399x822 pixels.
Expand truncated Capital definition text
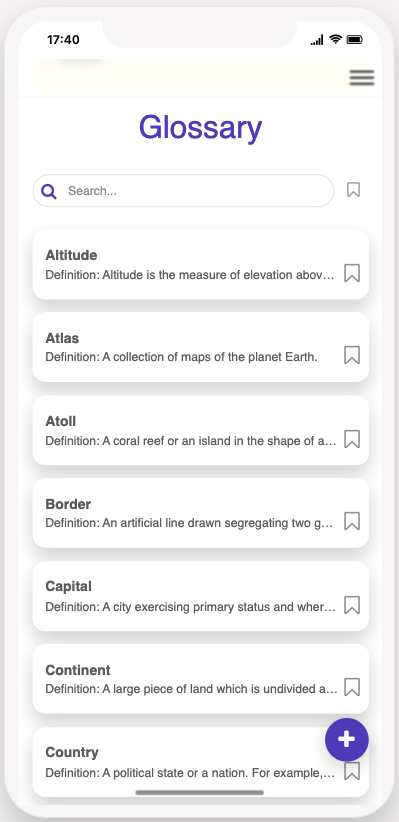191,607
